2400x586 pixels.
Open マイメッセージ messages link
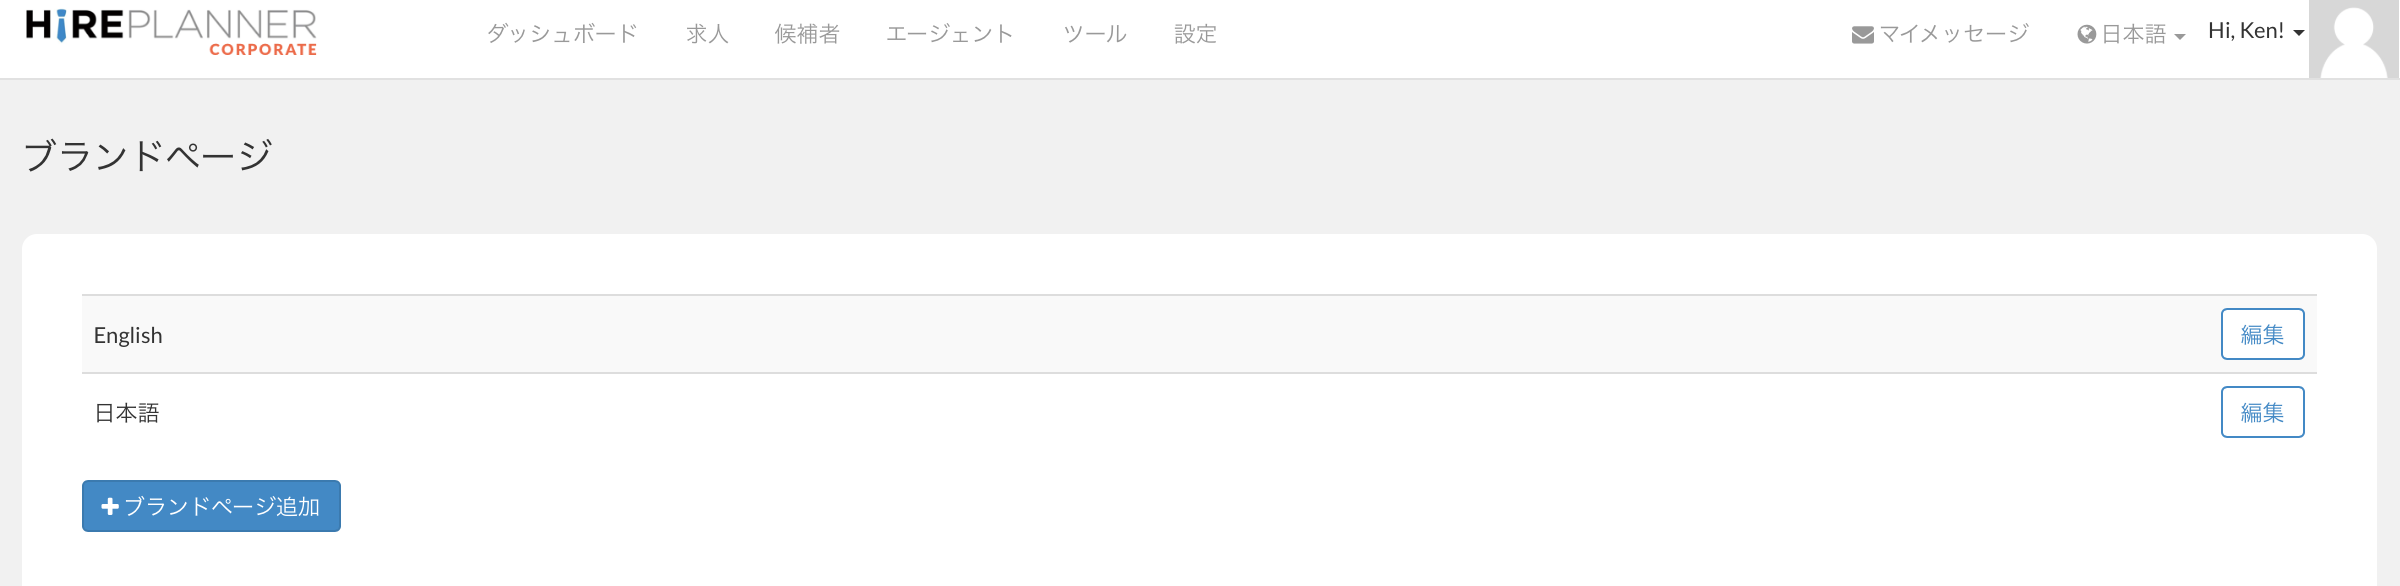pyautogui.click(x=1940, y=32)
